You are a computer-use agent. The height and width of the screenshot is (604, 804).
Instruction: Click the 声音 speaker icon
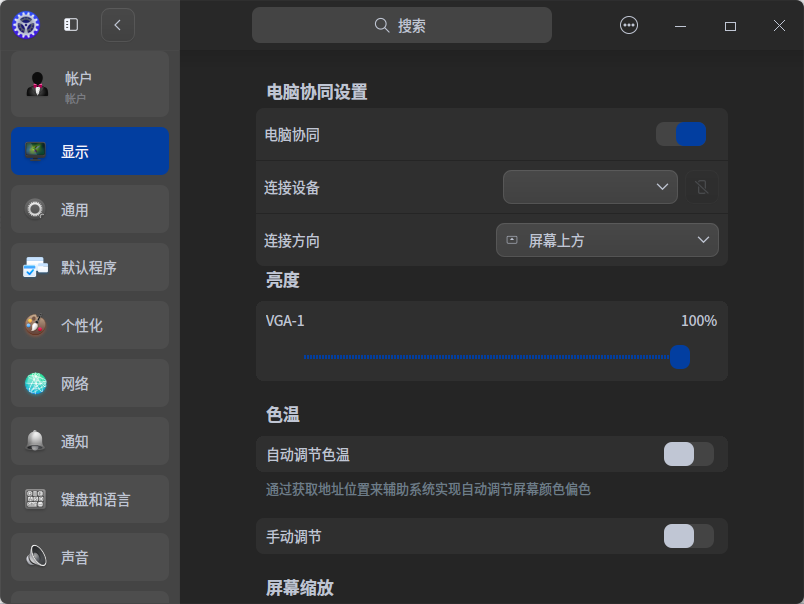click(35, 557)
